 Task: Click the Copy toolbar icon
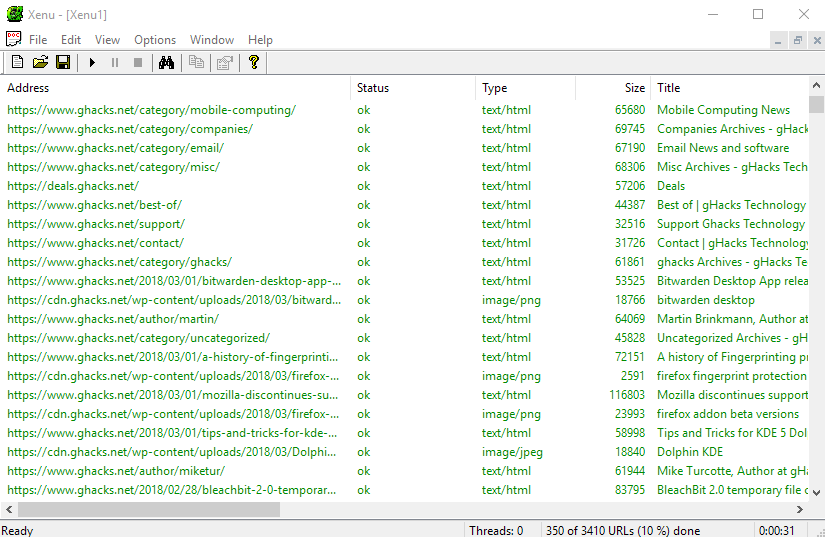[x=196, y=63]
